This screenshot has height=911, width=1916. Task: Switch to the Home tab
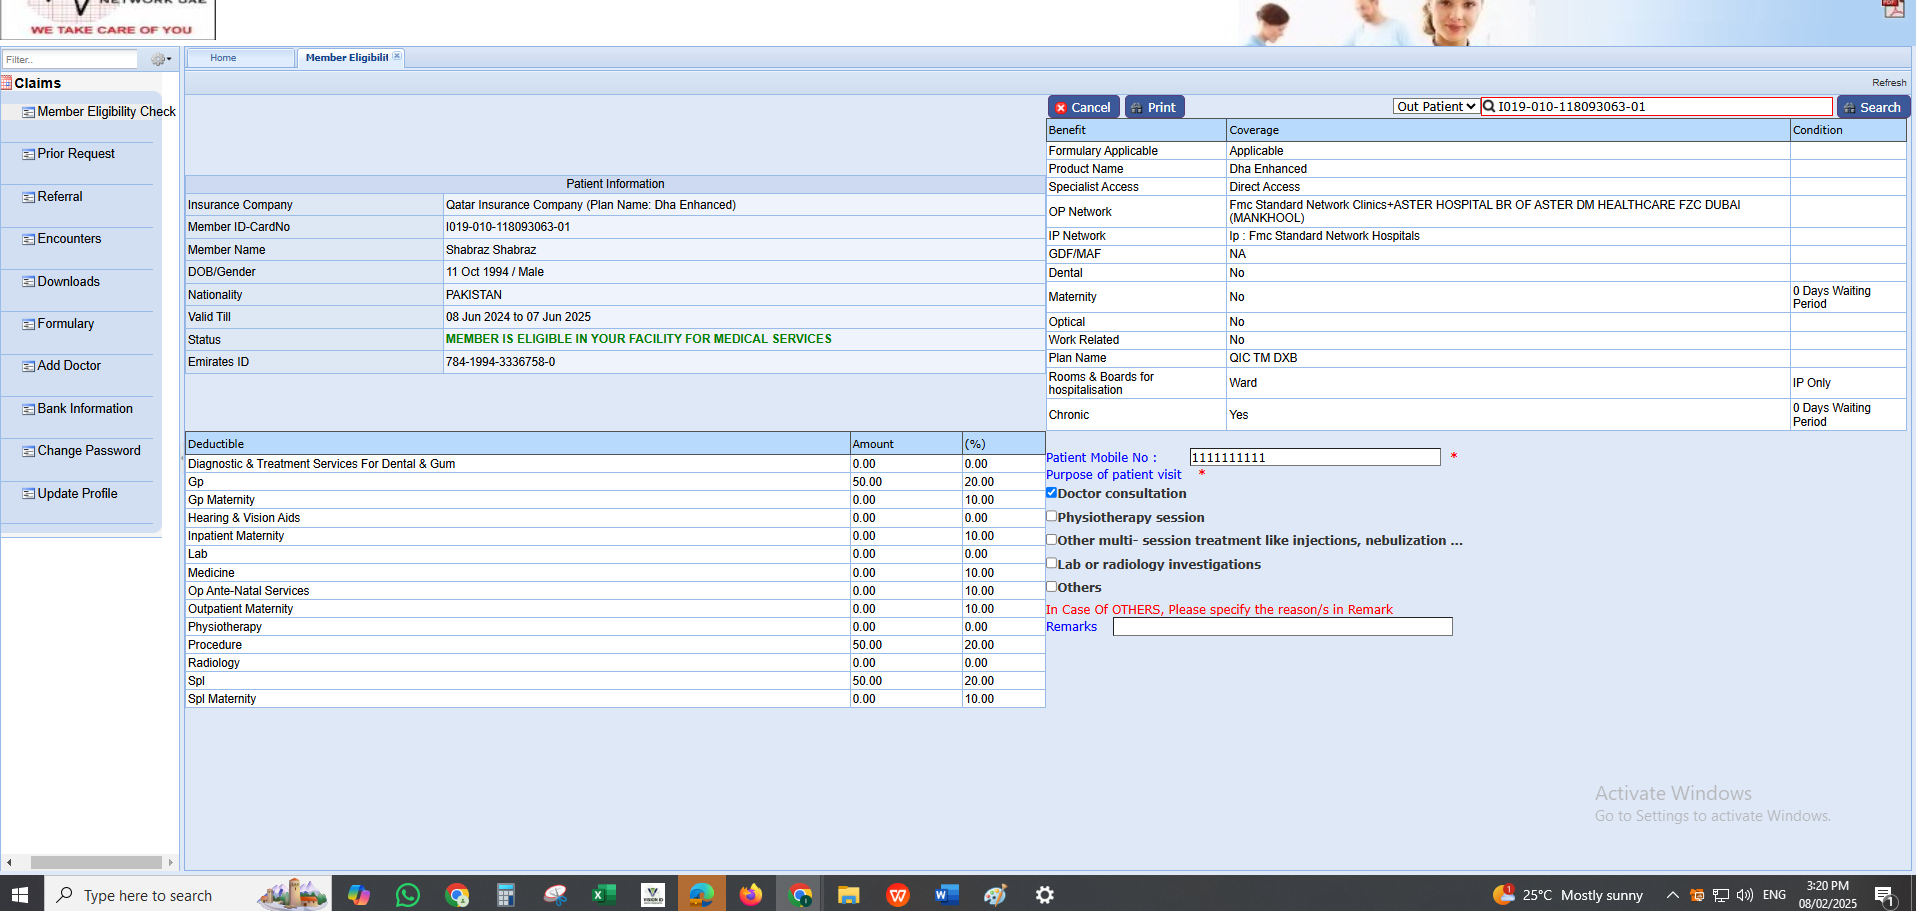[223, 58]
